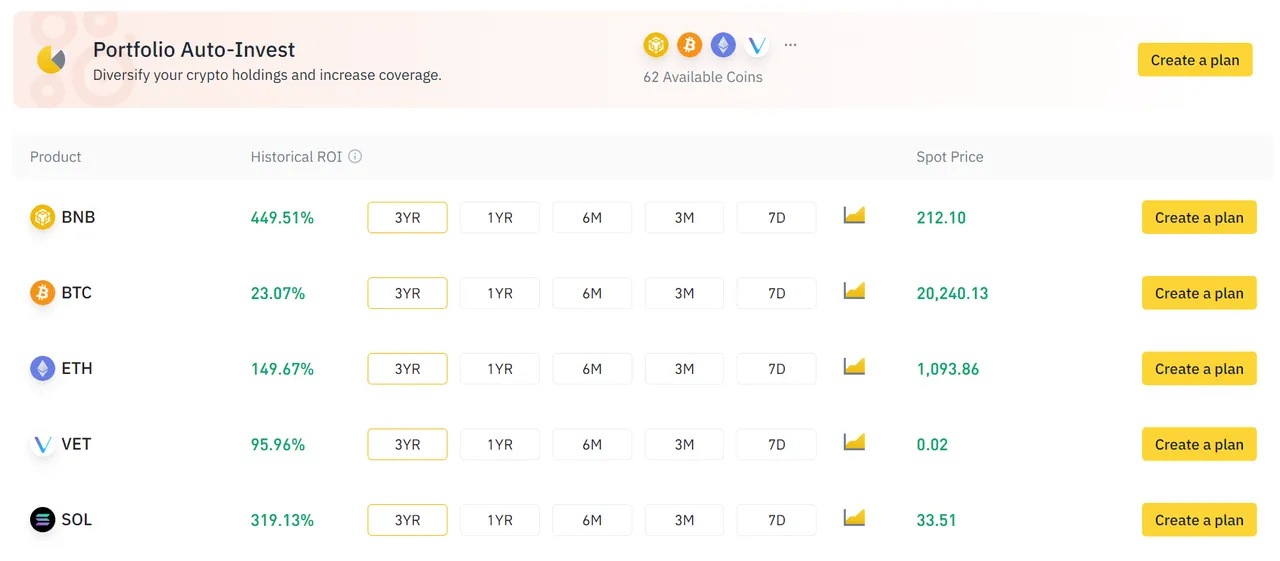Image resolution: width=1280 pixels, height=561 pixels.
Task: Create a plan for BNB
Action: (1199, 217)
